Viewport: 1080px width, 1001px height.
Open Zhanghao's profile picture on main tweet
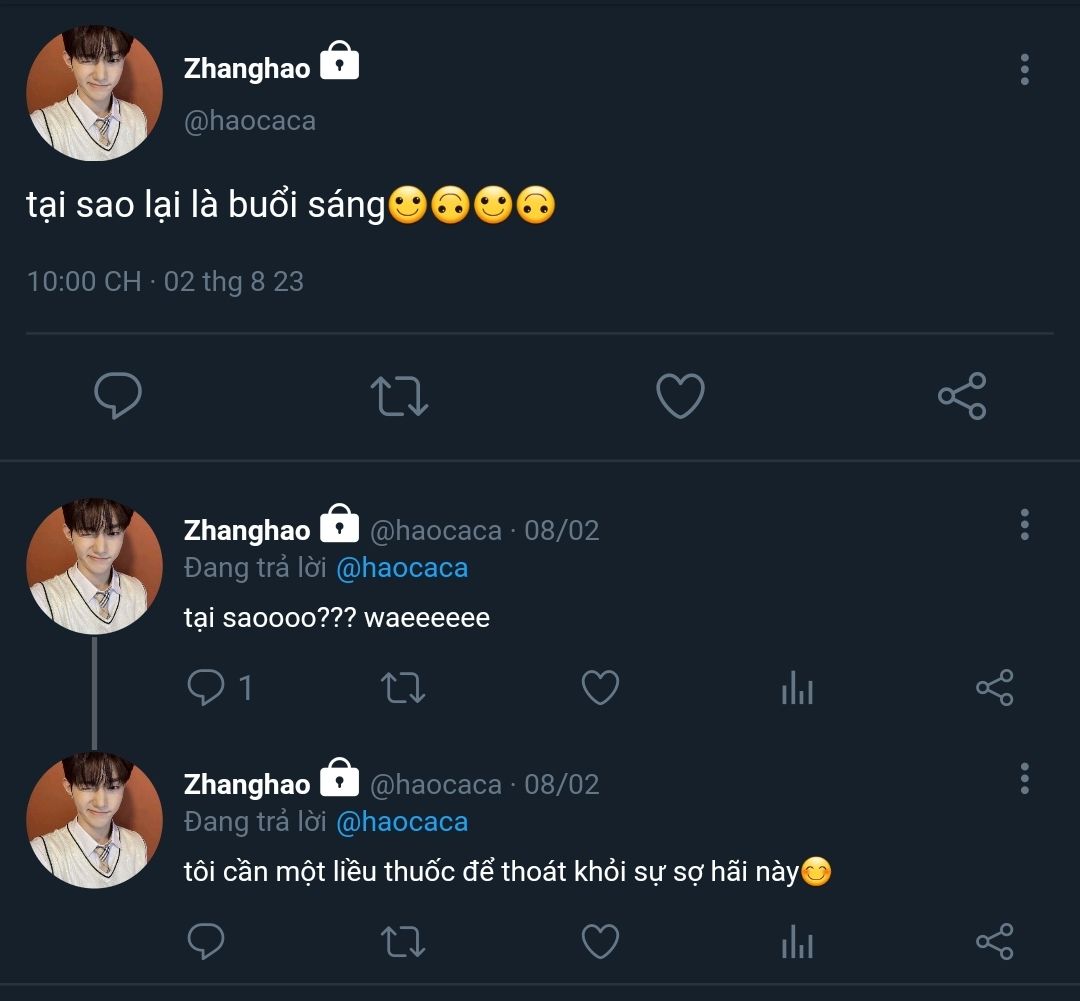click(94, 93)
